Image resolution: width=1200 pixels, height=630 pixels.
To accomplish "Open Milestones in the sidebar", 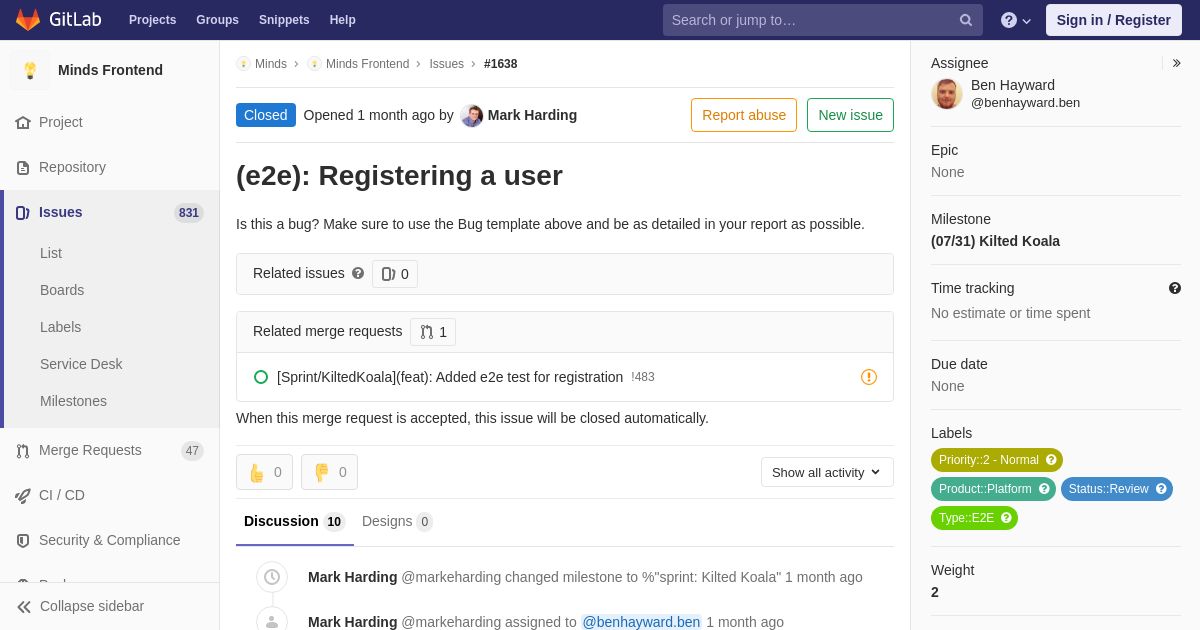I will click(73, 401).
